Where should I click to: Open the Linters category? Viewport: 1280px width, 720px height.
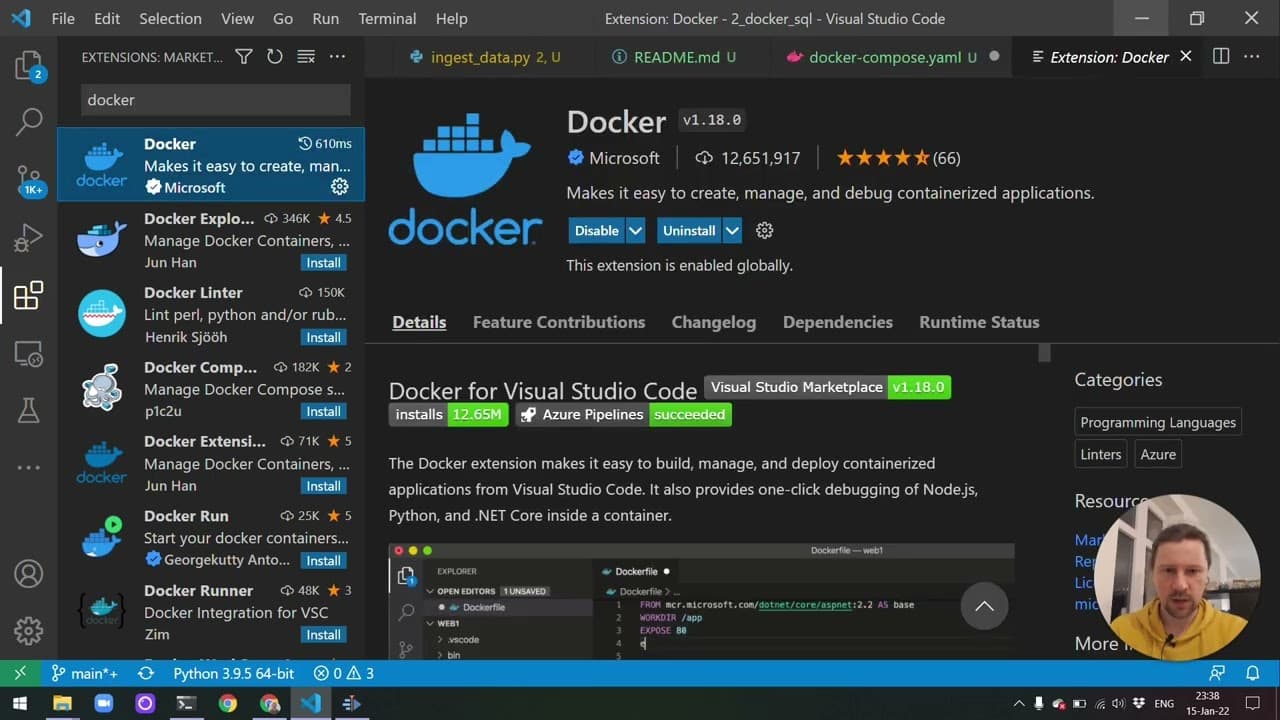[1101, 454]
